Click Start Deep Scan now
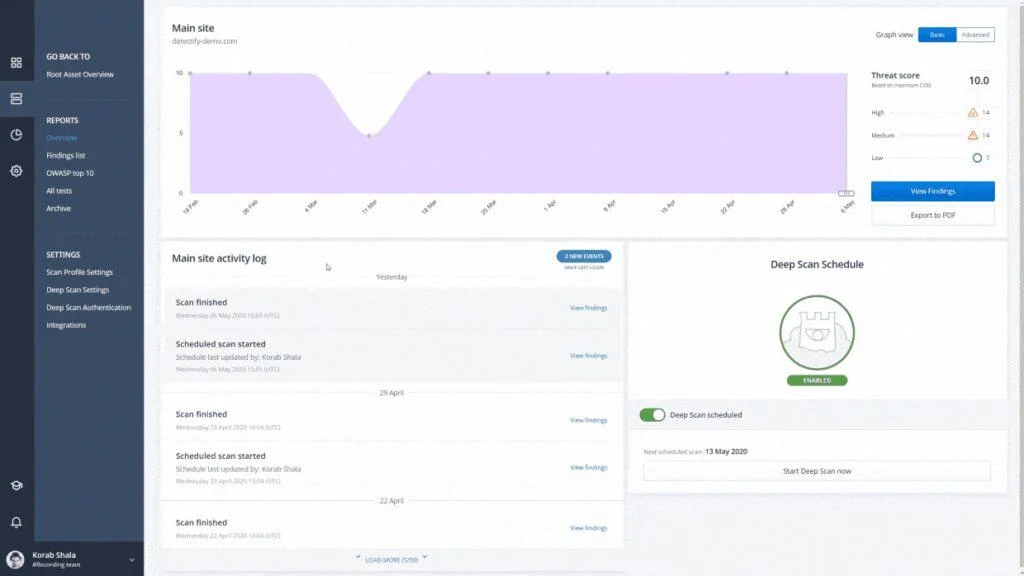The width and height of the screenshot is (1024, 576). click(817, 470)
